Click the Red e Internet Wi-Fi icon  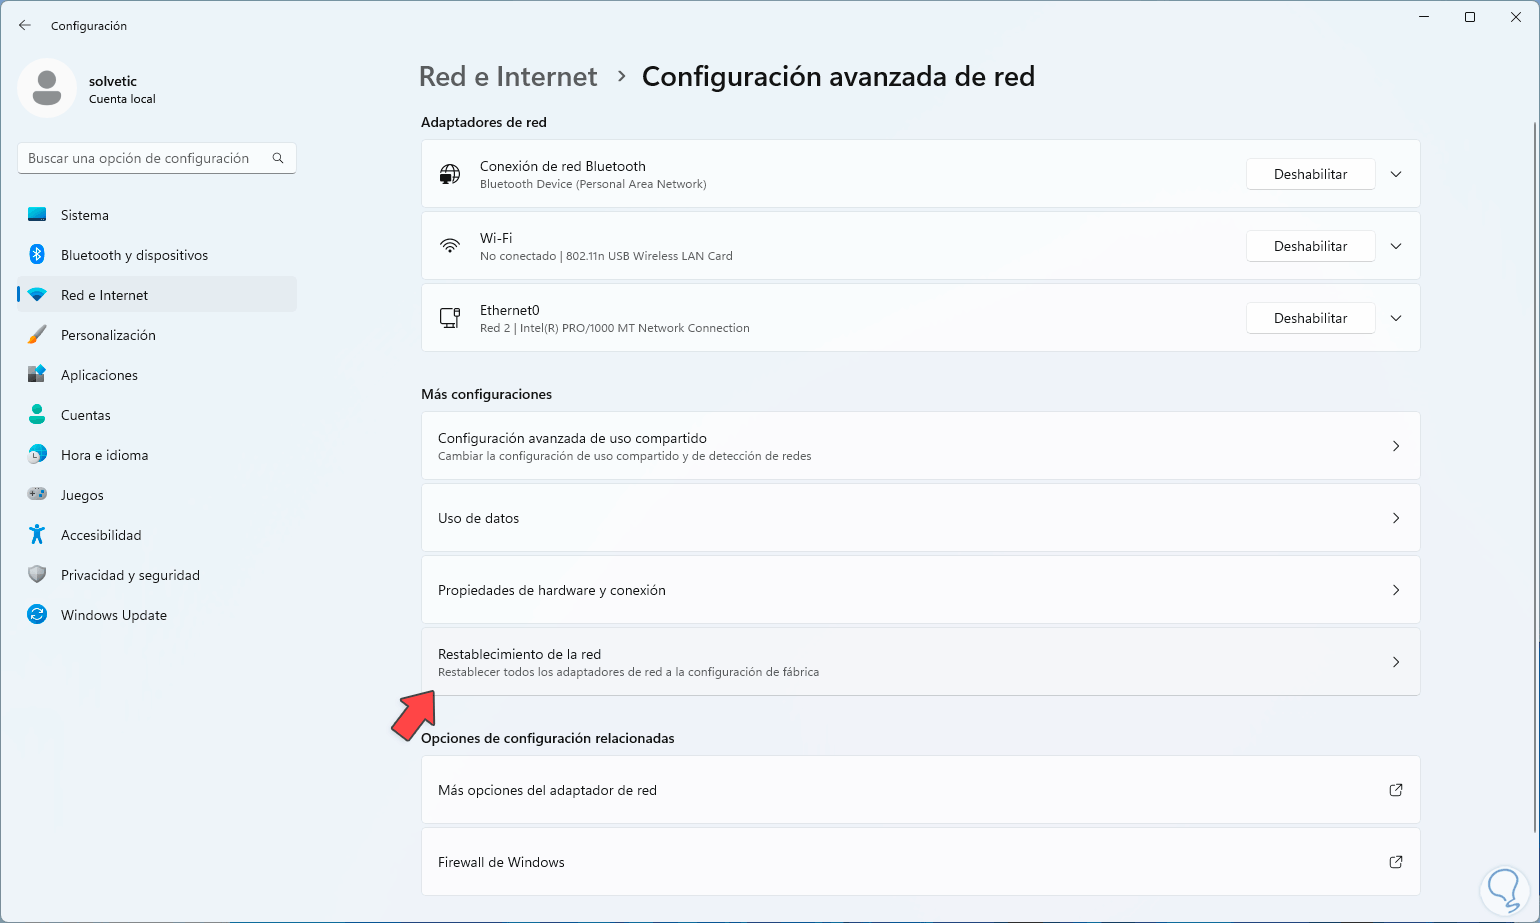[37, 295]
